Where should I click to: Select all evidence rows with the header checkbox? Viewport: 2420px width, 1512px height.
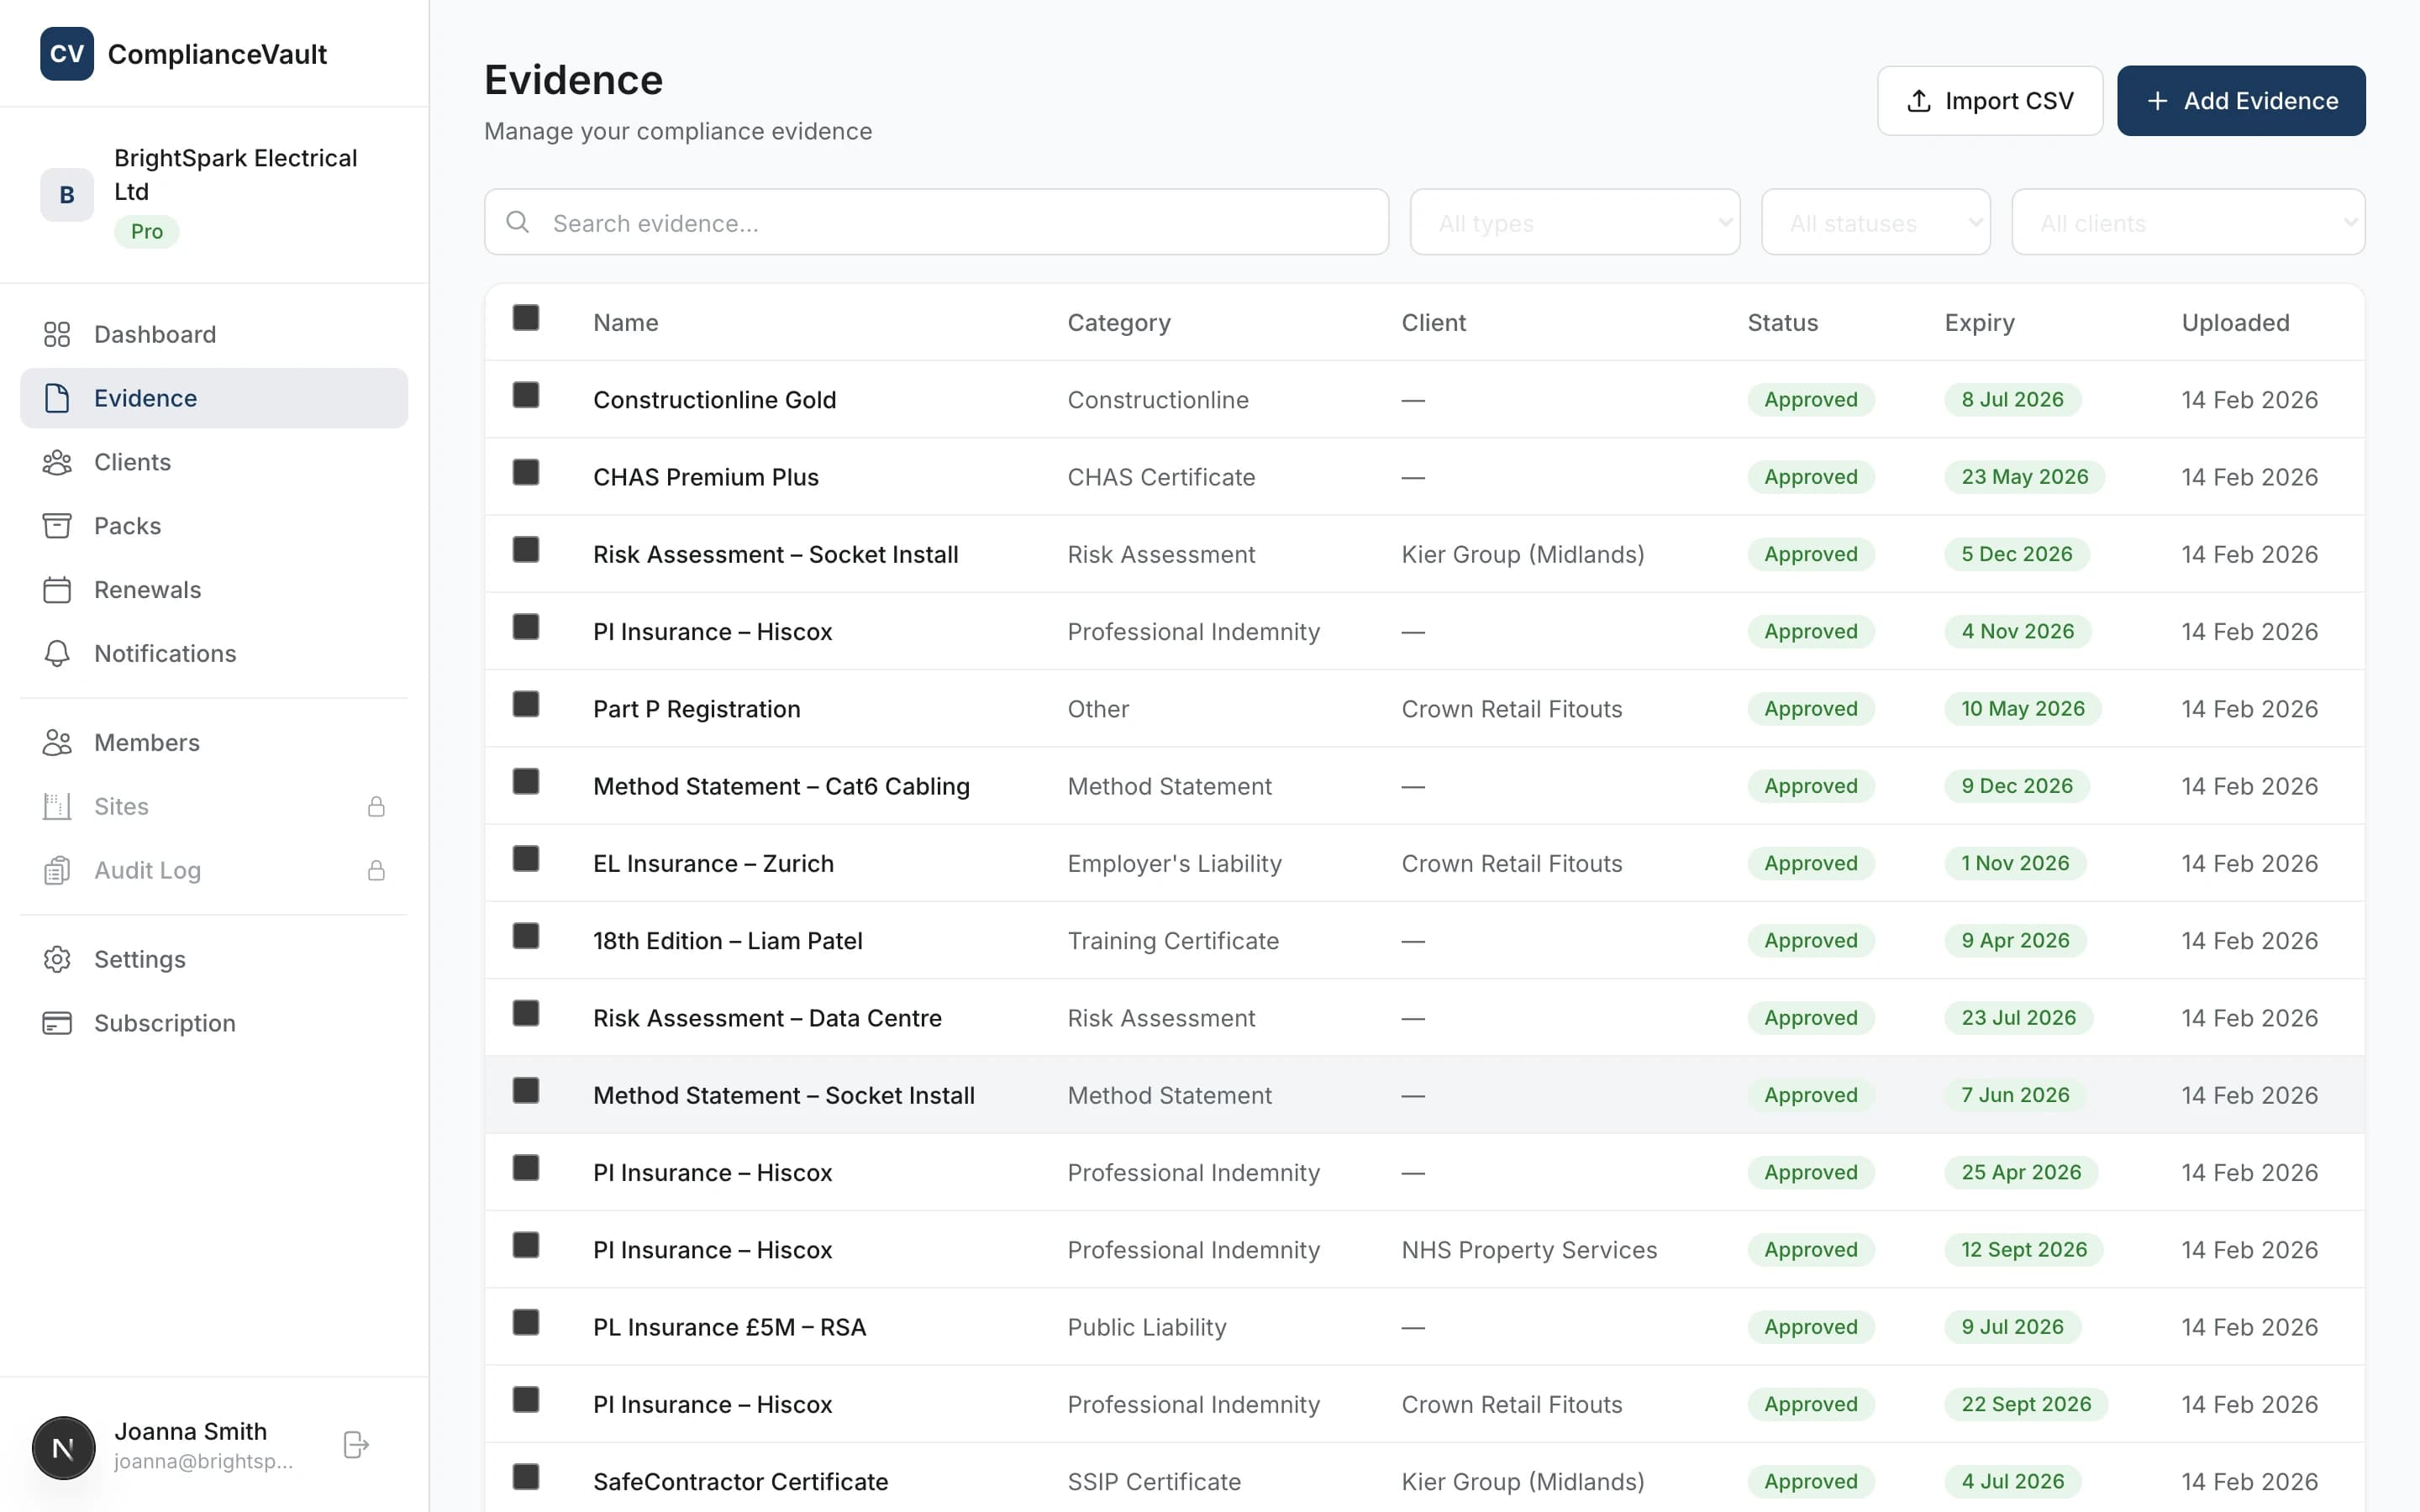pos(527,317)
